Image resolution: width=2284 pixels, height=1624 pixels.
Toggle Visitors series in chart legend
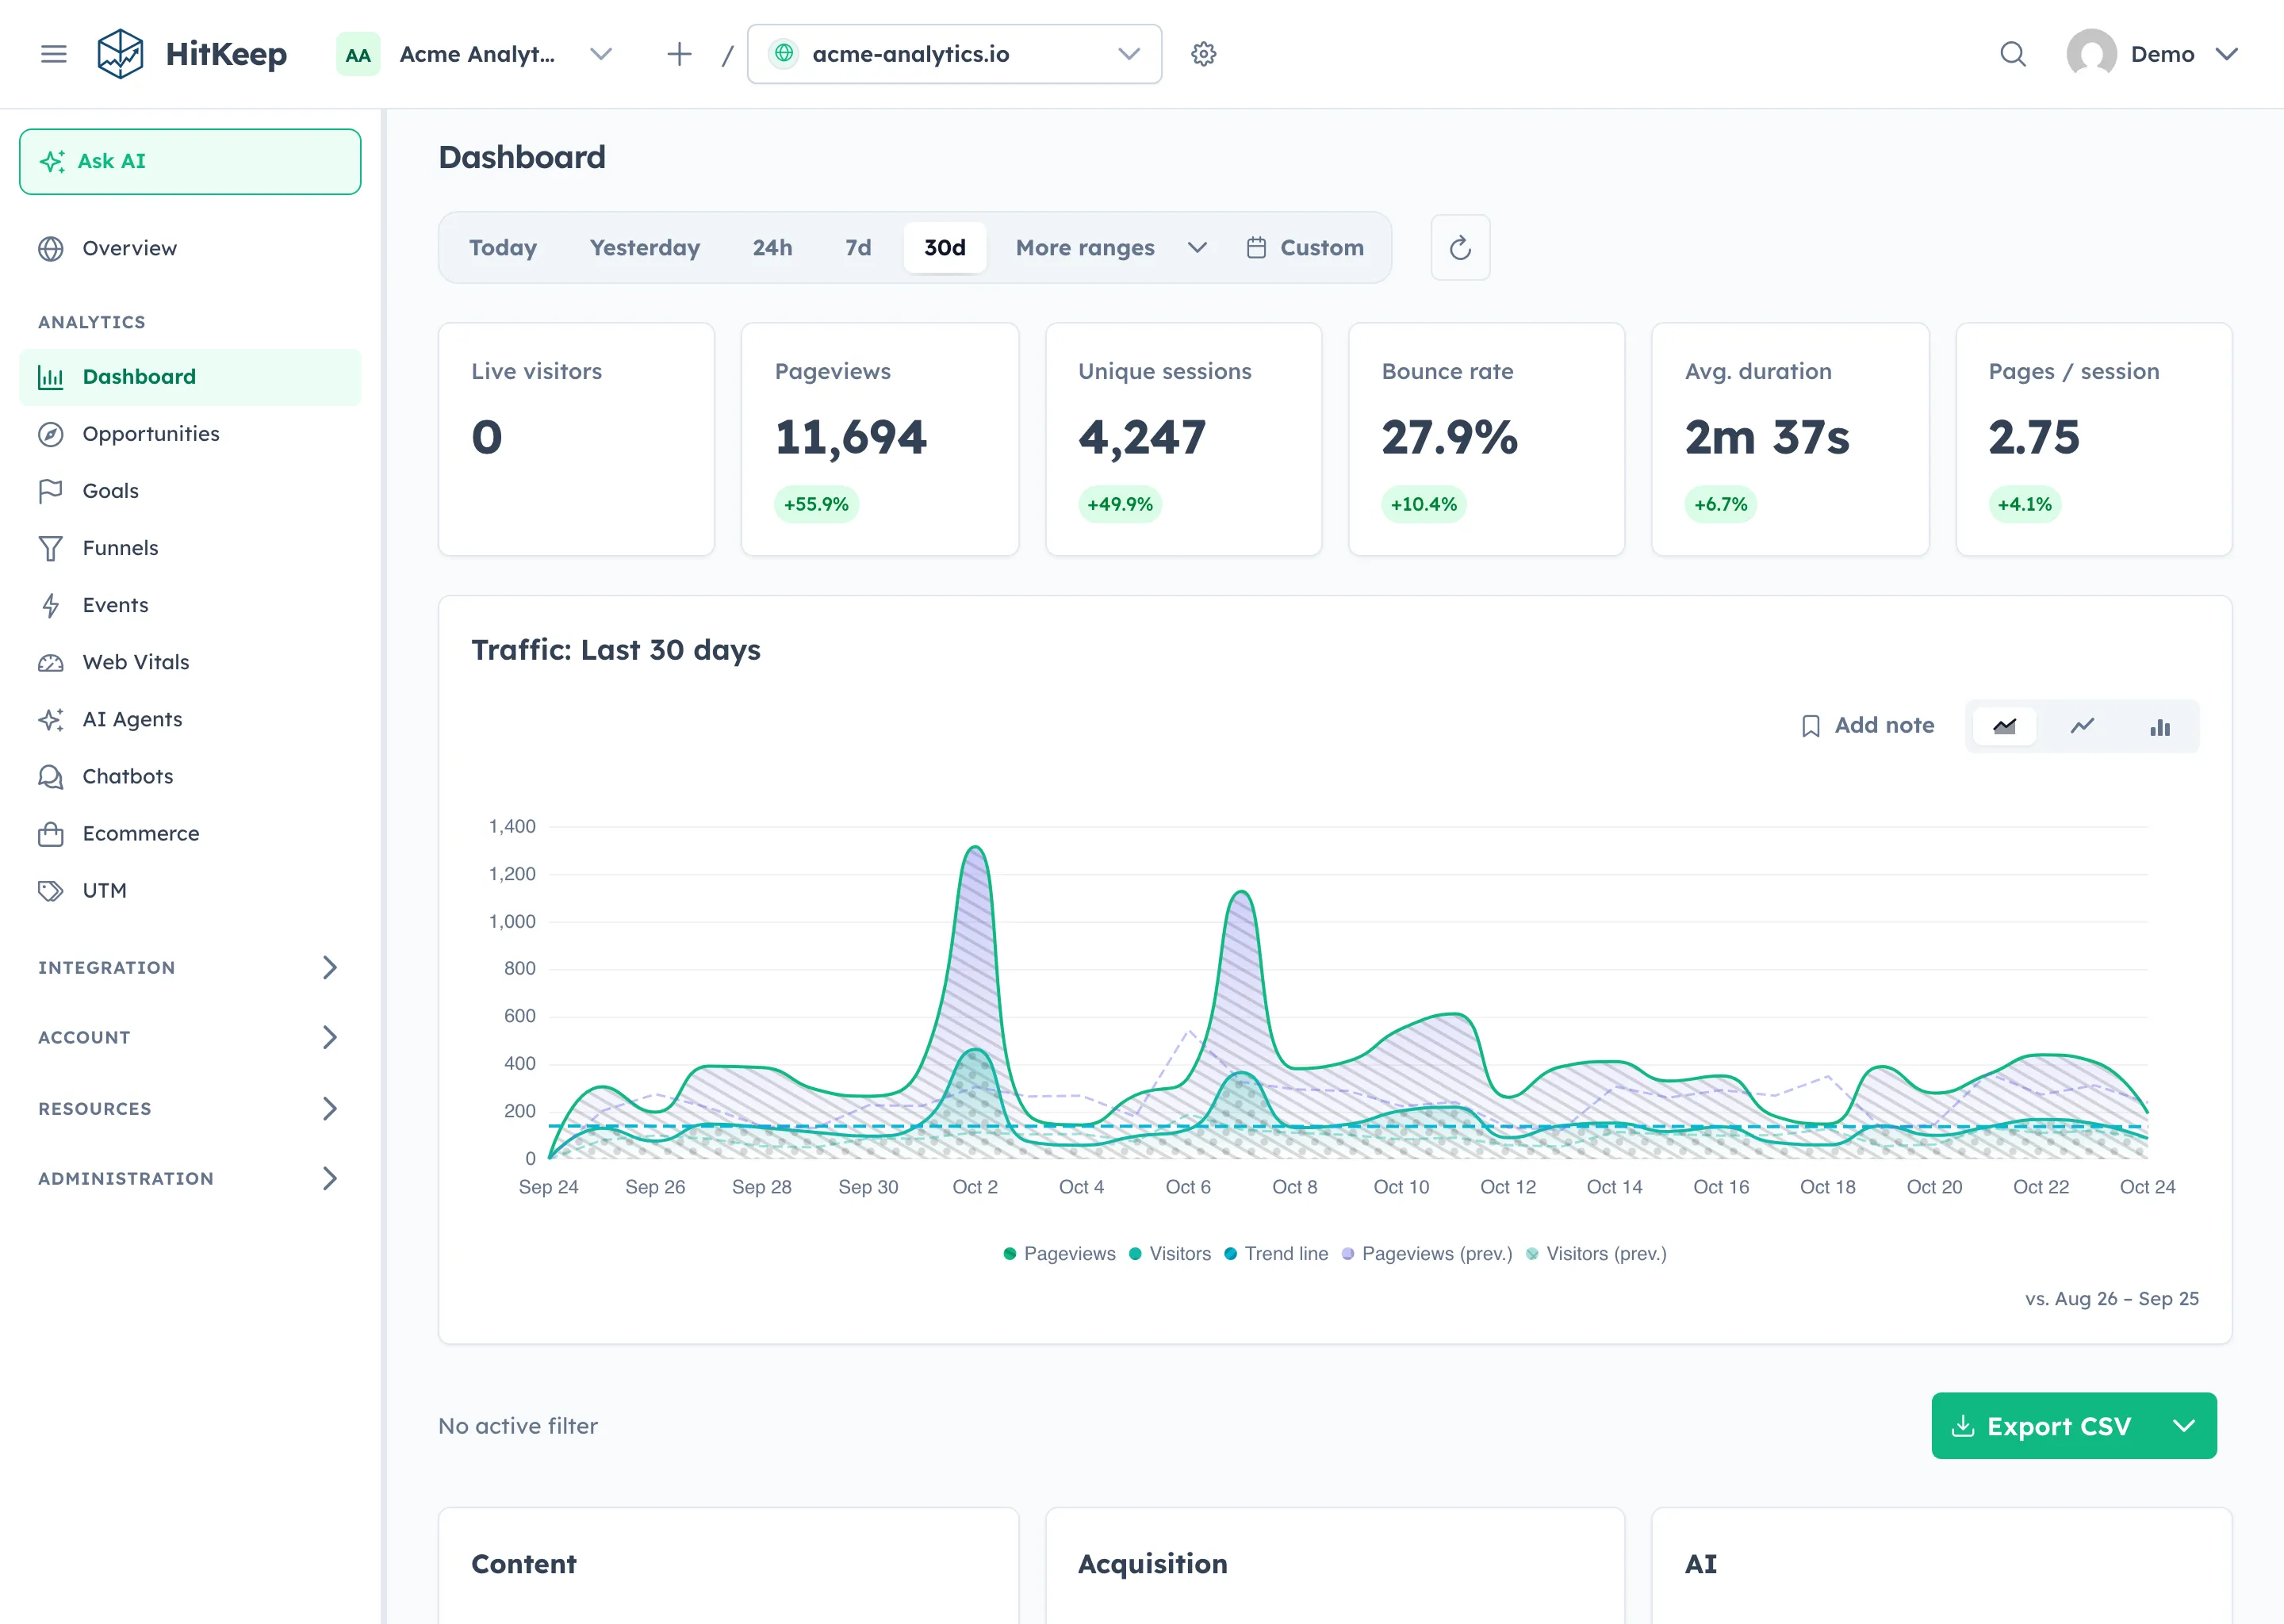[x=1169, y=1253]
